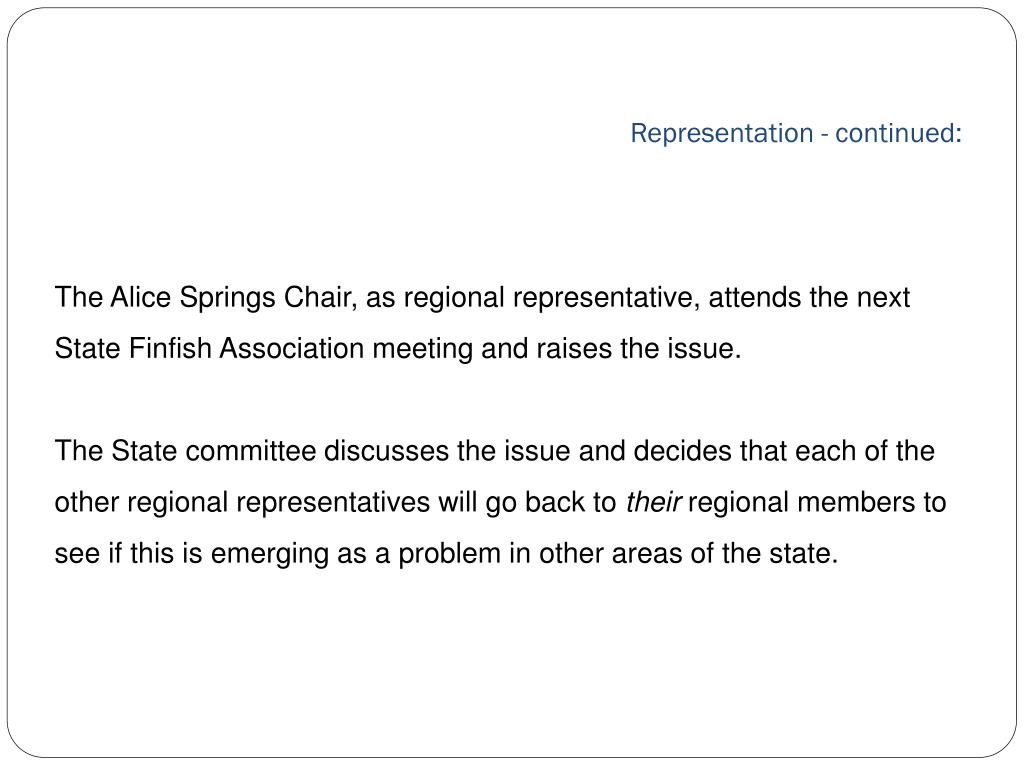The image size is (1024, 768).
Task: Click the 'Representation - continued:' slide title
Action: [795, 133]
